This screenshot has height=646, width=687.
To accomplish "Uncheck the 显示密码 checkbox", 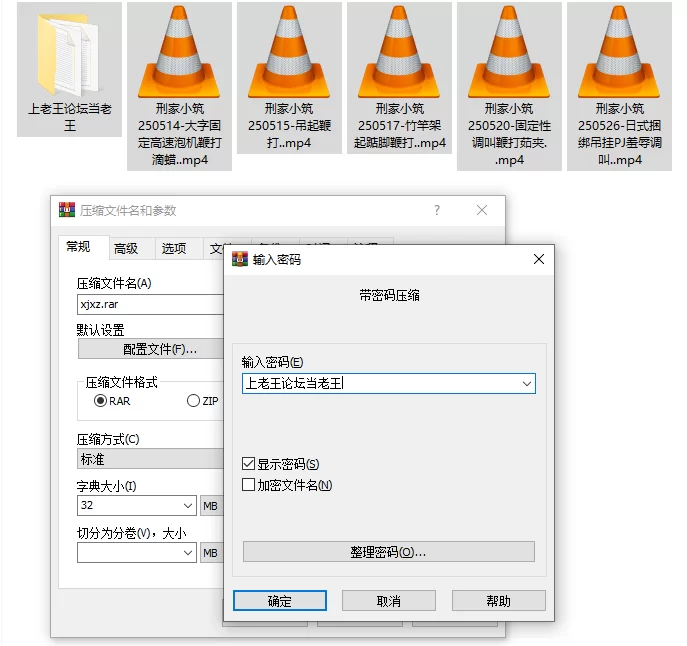I will click(248, 463).
